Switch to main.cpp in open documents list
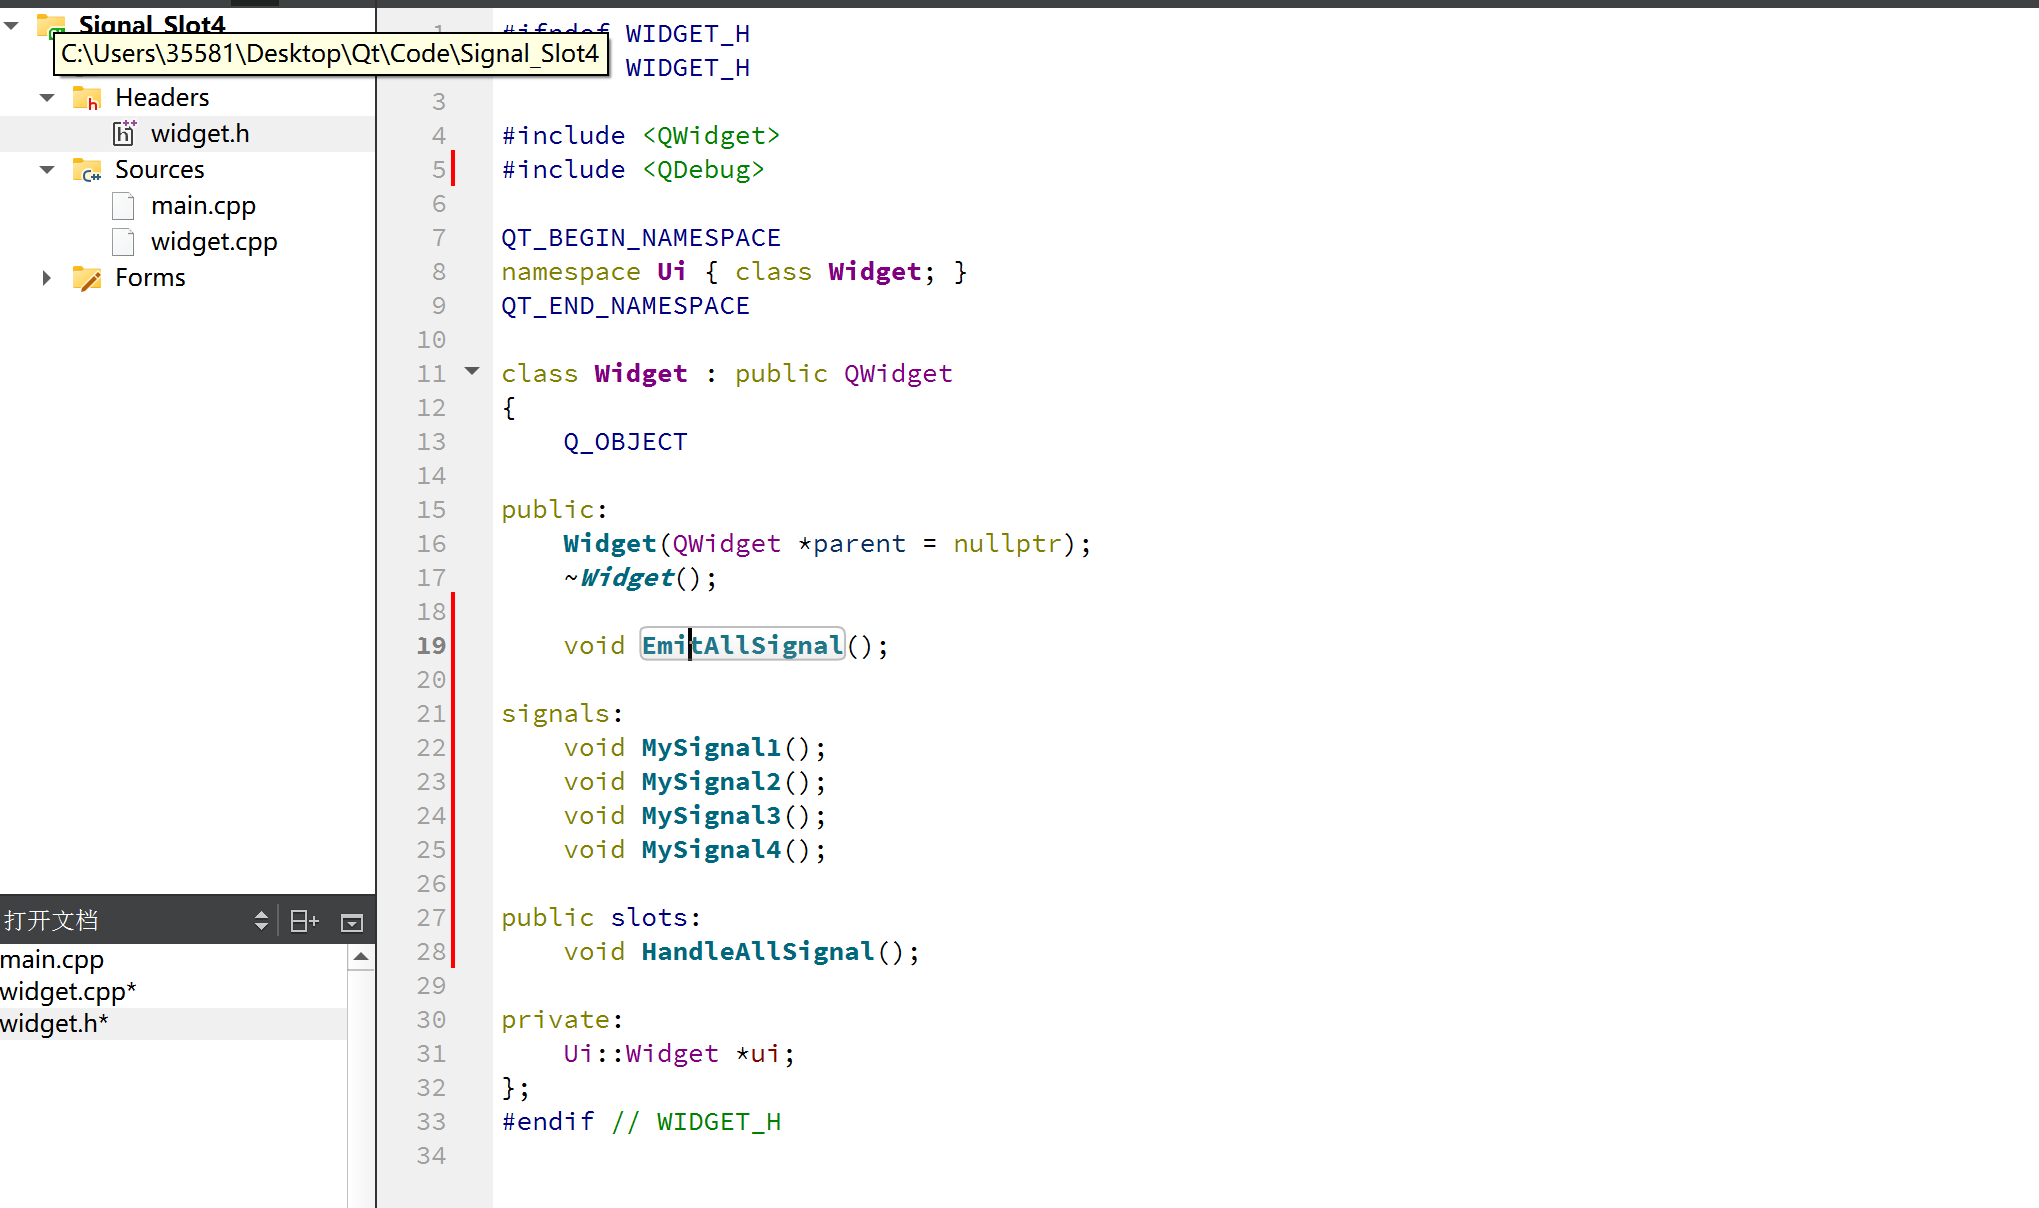 click(x=52, y=959)
